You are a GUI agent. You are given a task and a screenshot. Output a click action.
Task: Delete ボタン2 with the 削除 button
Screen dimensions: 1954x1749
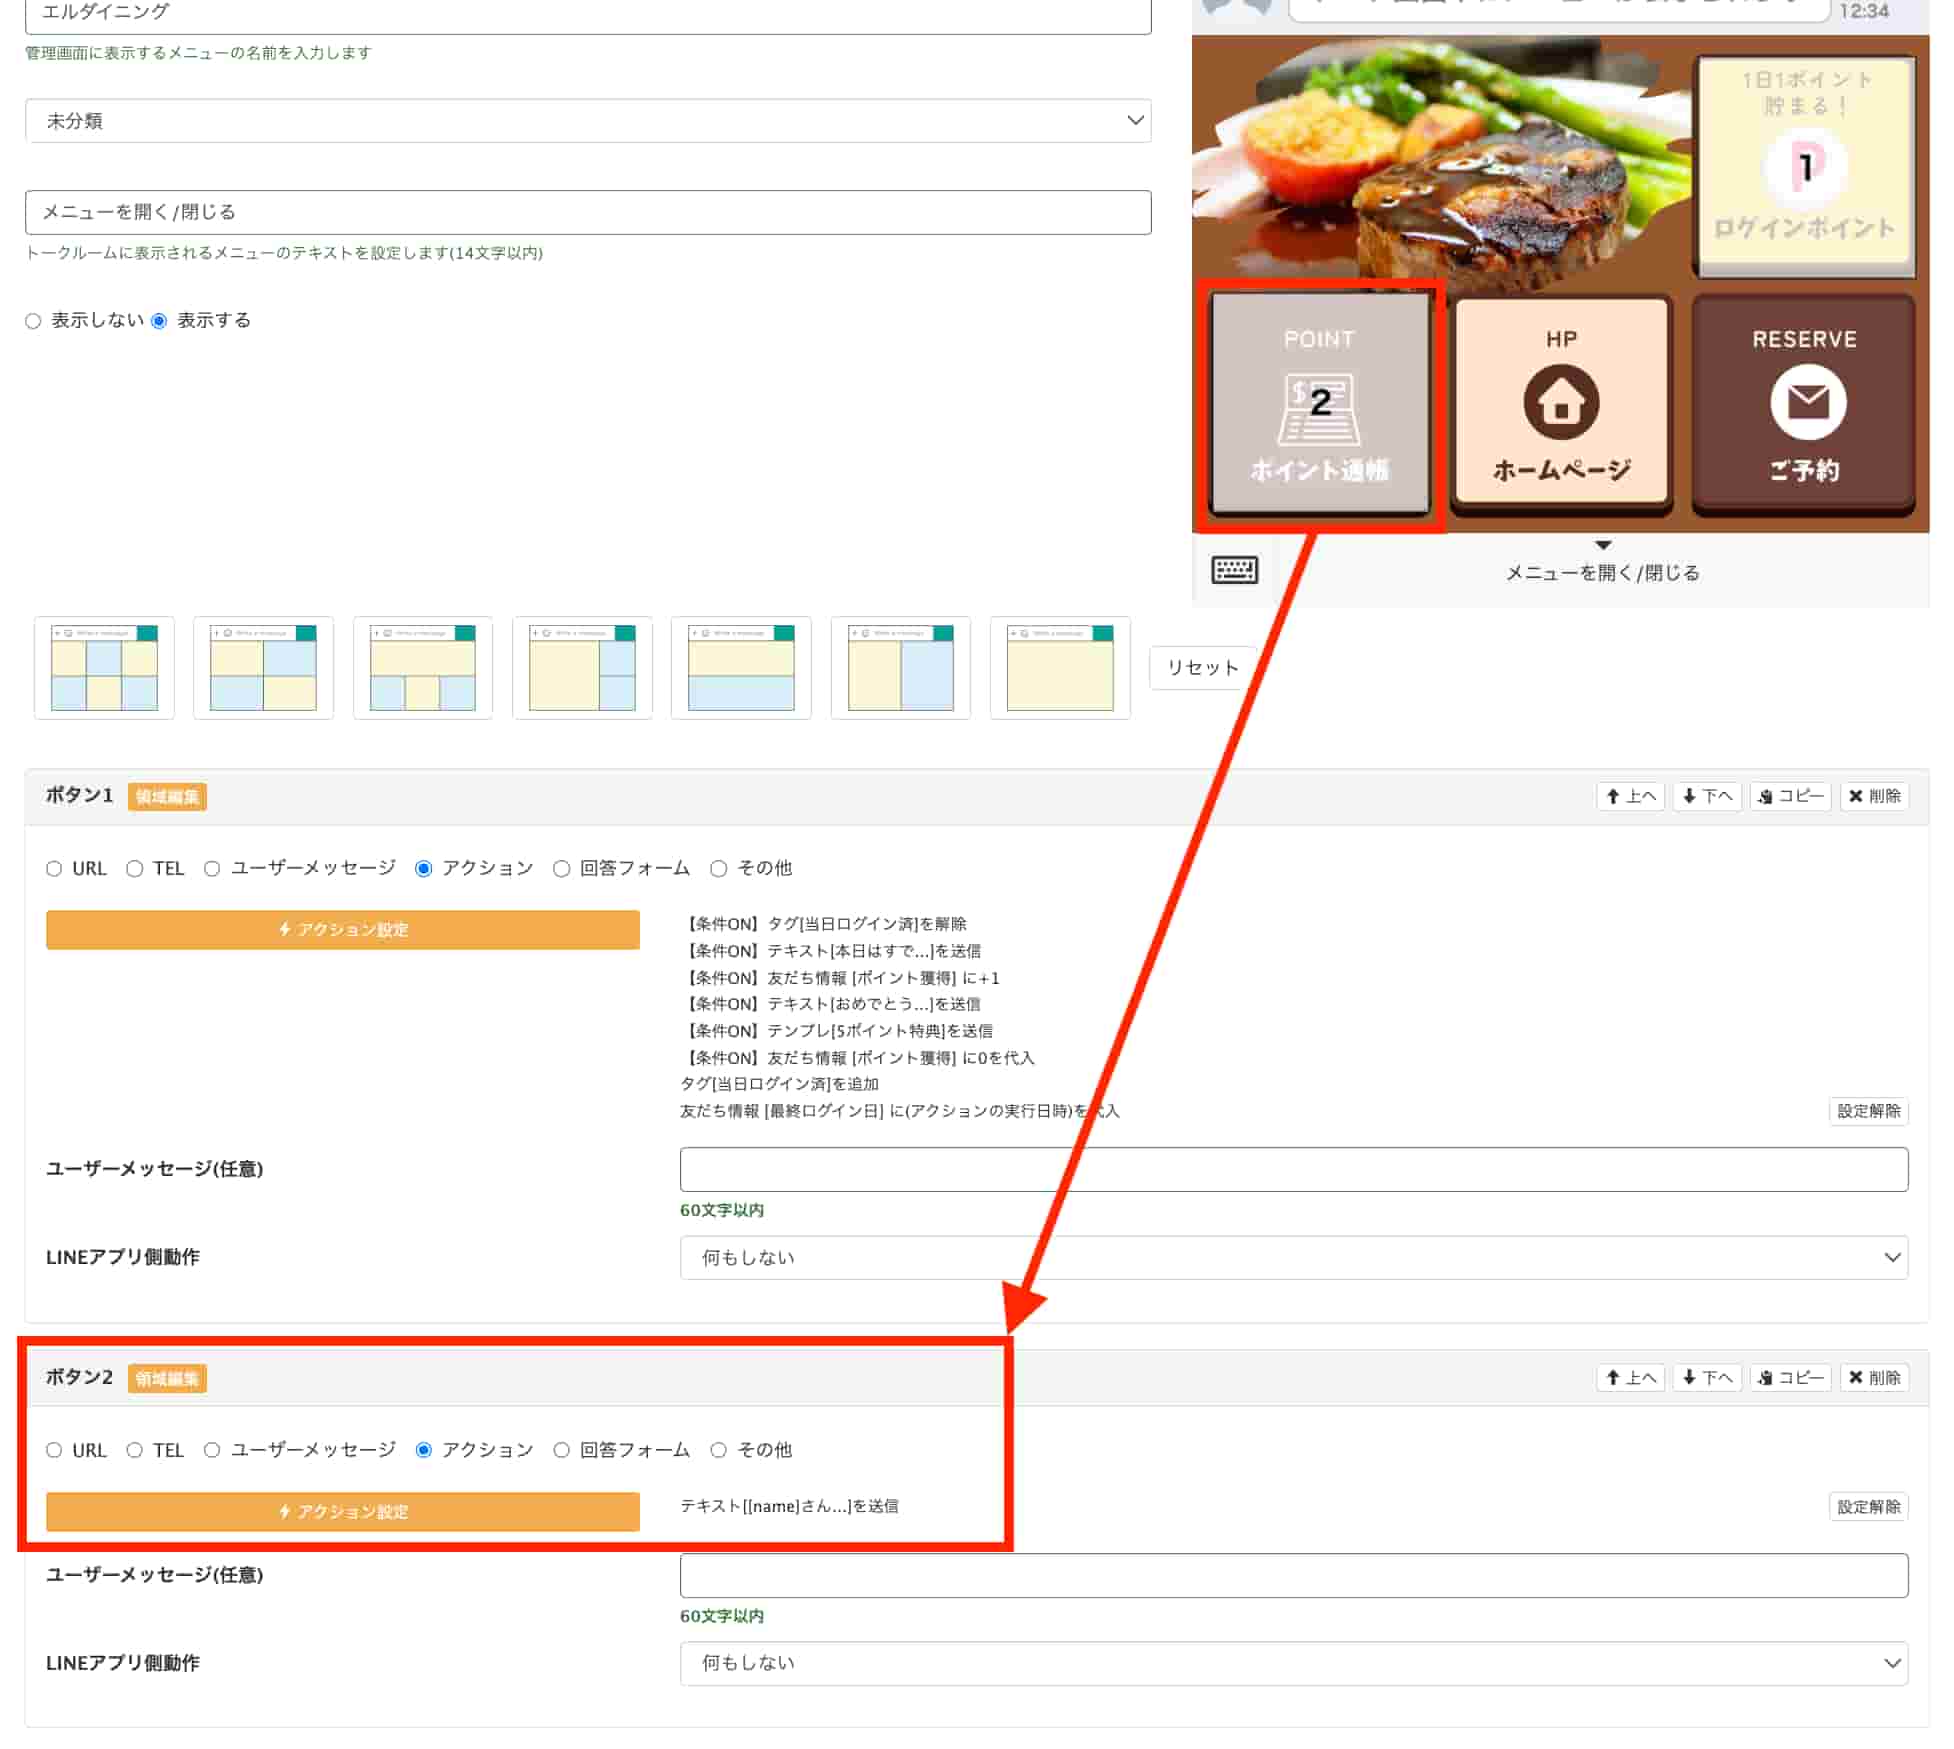pos(1874,1377)
